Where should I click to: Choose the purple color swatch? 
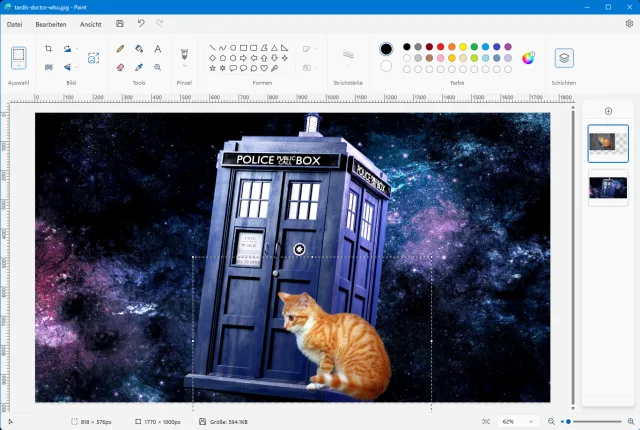(x=508, y=47)
